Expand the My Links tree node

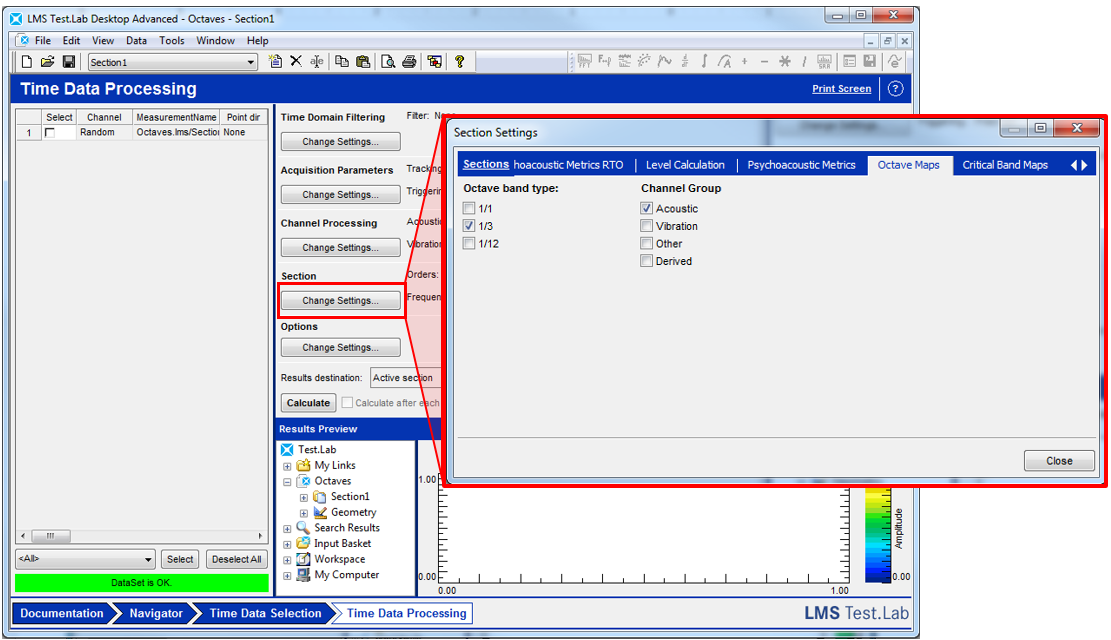287,466
